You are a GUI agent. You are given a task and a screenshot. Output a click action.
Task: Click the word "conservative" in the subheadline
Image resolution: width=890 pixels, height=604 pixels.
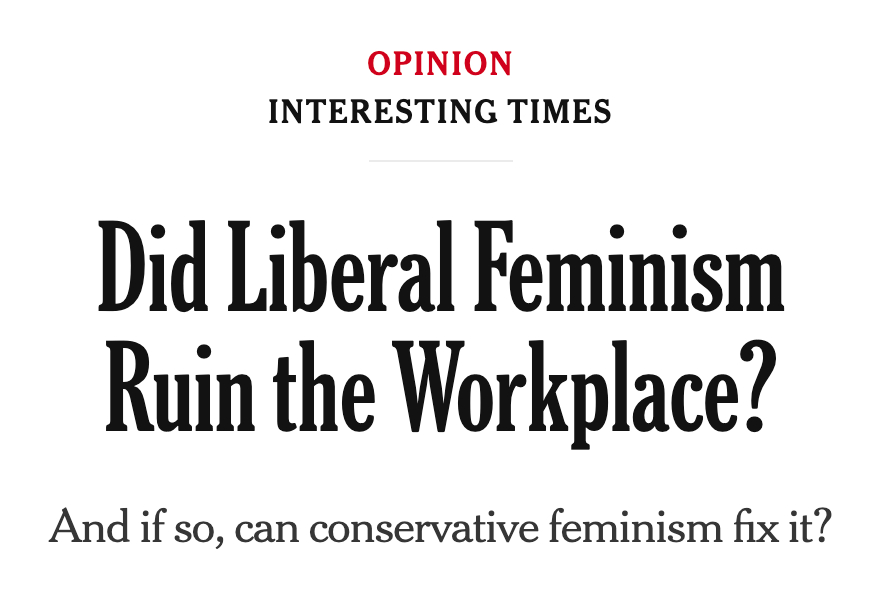click(x=422, y=526)
